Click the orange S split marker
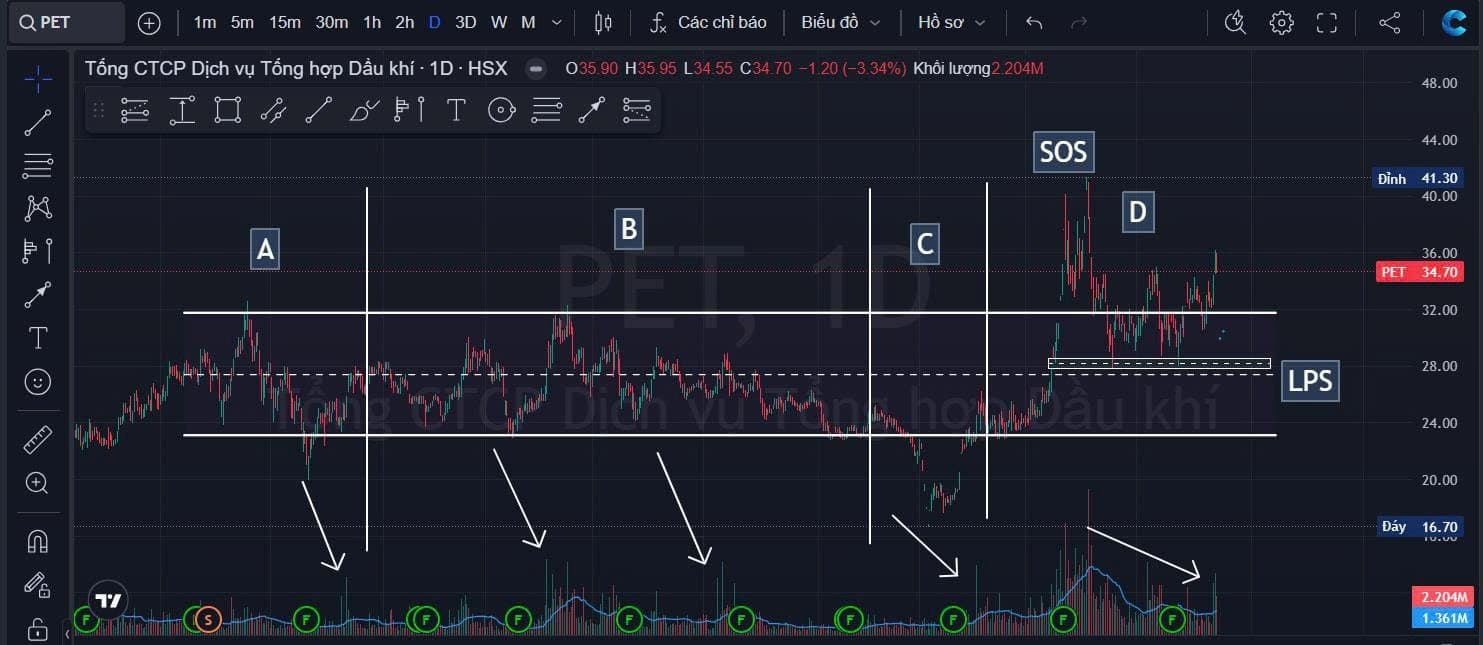This screenshot has height=645, width=1483. point(207,619)
